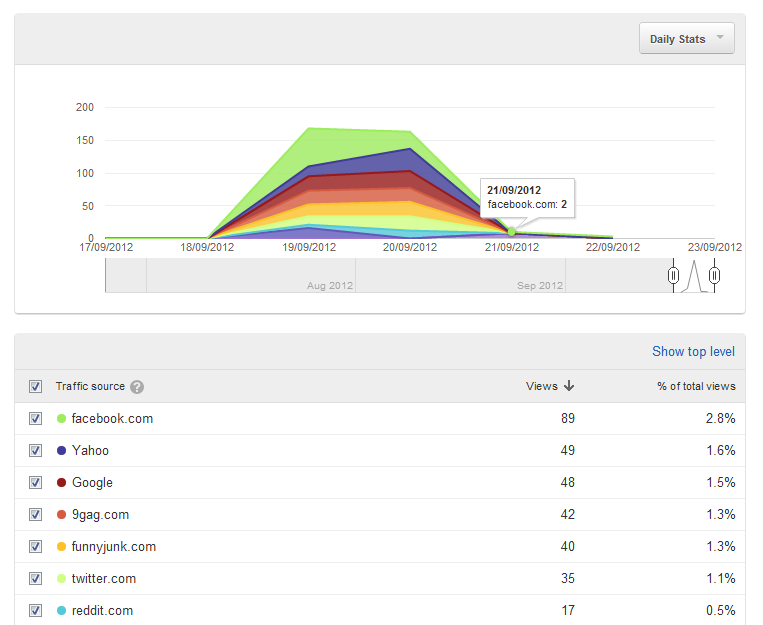The height and width of the screenshot is (625, 763).
Task: Click the Yahoo dark blue color dot
Action: click(61, 451)
